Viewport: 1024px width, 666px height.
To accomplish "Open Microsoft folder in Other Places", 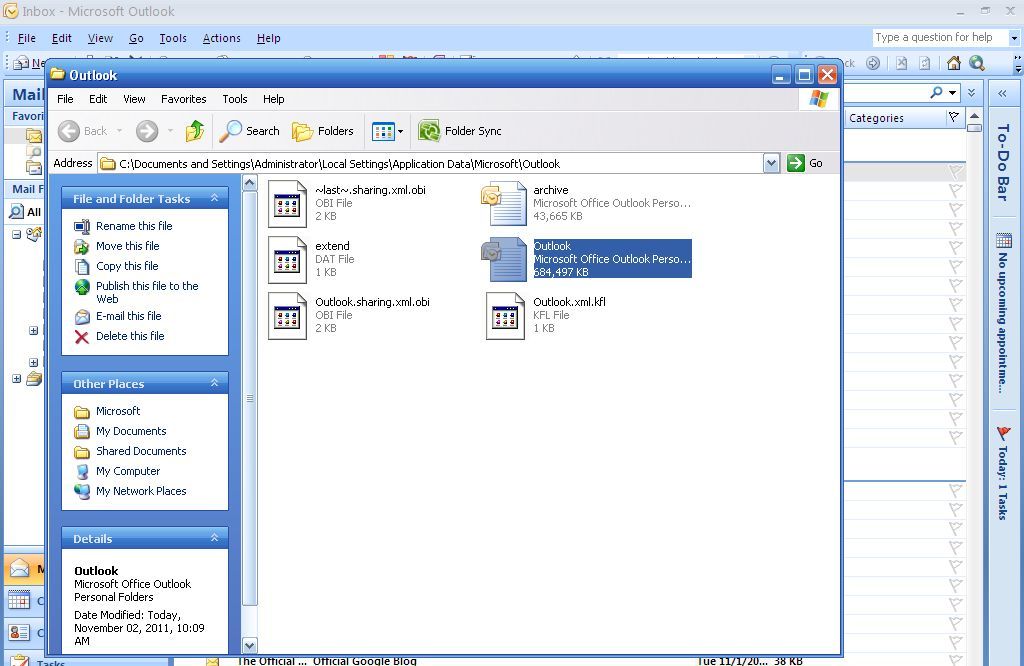I will coord(118,411).
